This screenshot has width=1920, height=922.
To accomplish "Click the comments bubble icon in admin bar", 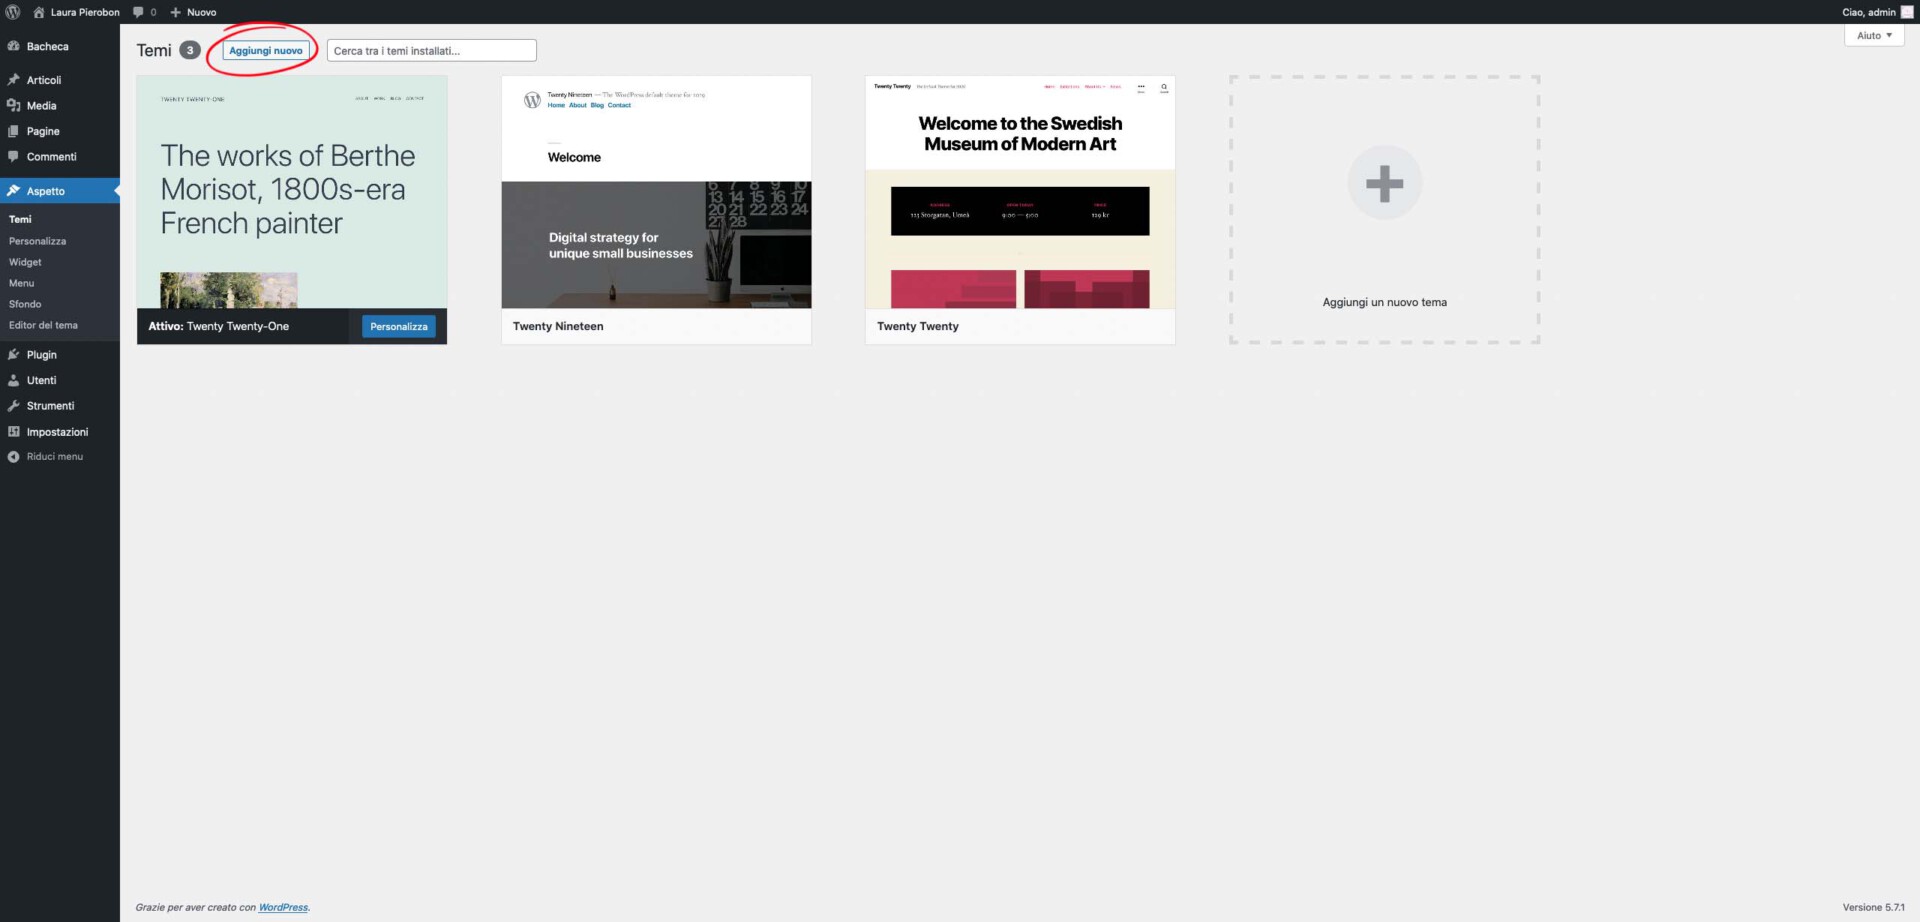I will [138, 12].
